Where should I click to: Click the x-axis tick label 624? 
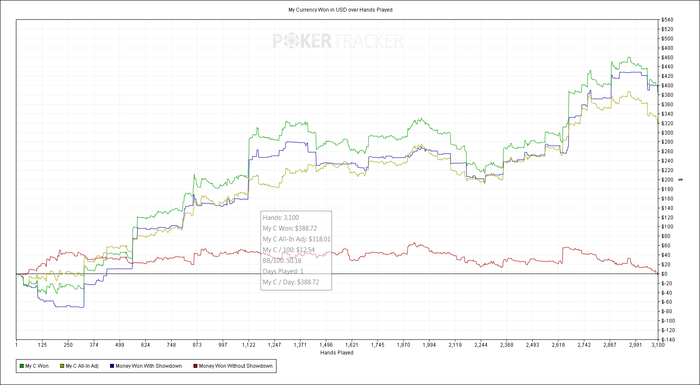click(x=145, y=345)
